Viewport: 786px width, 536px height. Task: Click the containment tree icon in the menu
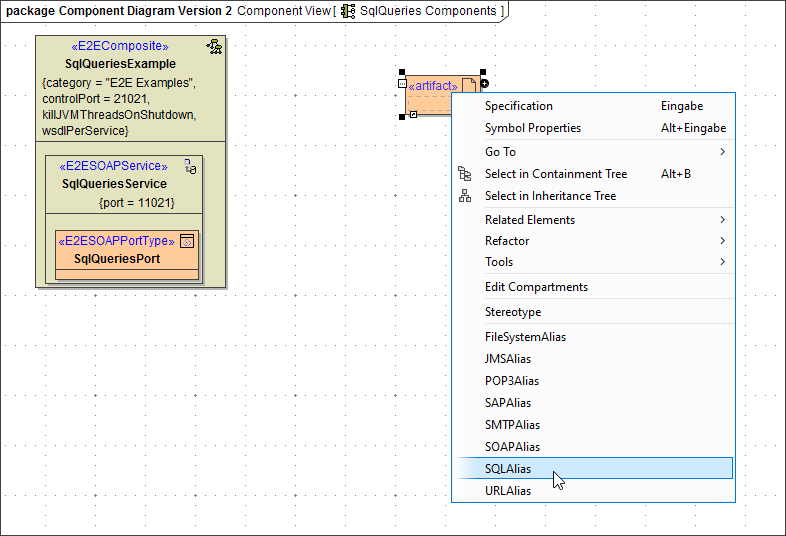(465, 174)
